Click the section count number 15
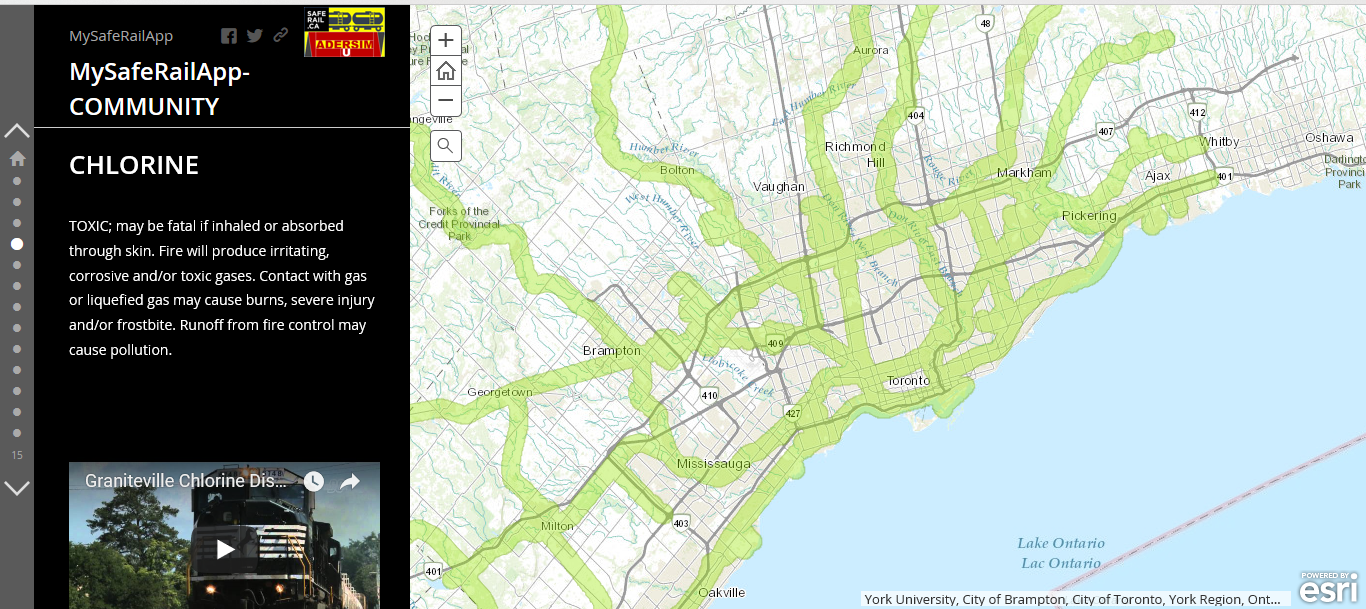The width and height of the screenshot is (1366, 609). (x=17, y=455)
